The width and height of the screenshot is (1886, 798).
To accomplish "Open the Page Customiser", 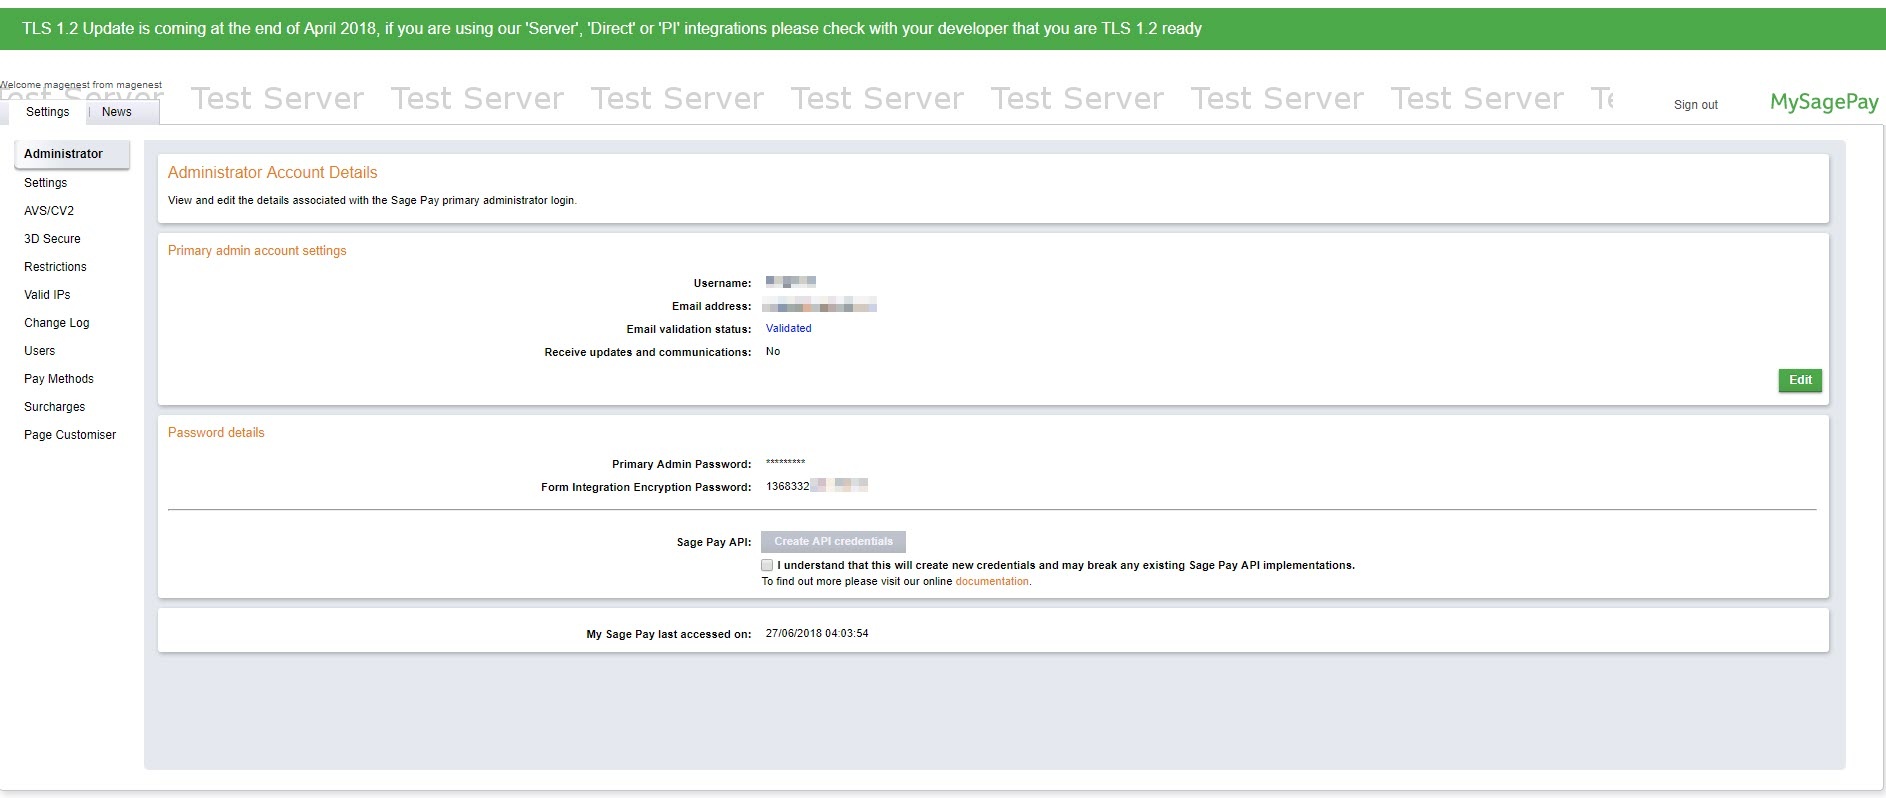I will click(70, 435).
